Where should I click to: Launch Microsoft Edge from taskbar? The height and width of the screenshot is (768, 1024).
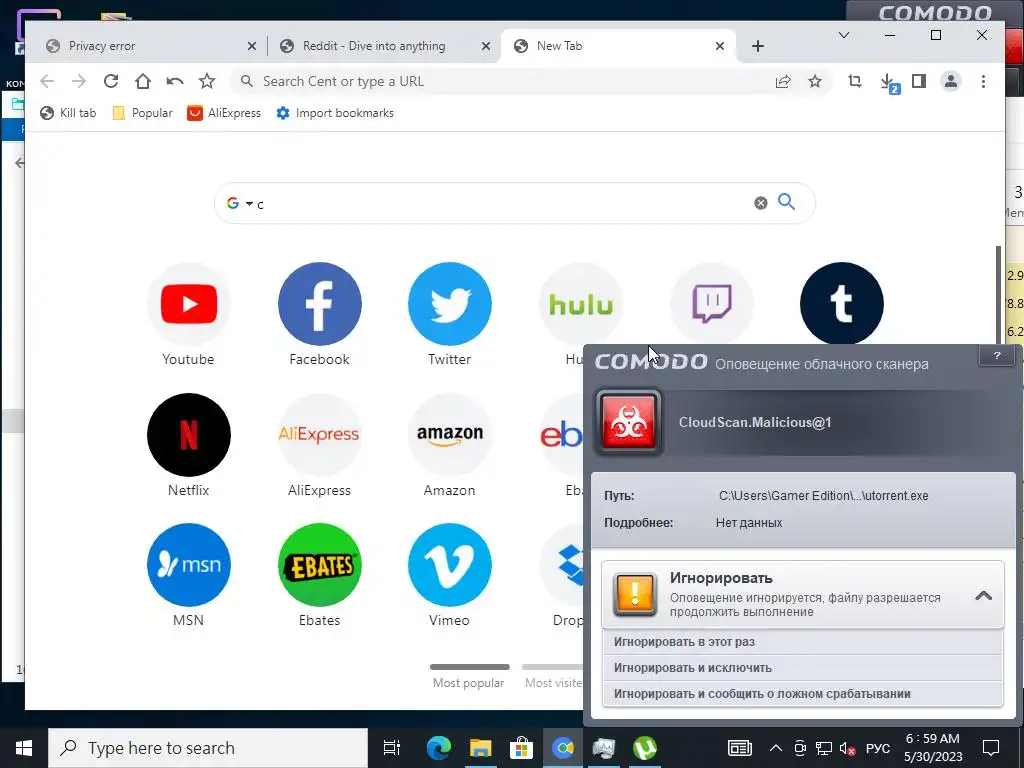coord(439,748)
